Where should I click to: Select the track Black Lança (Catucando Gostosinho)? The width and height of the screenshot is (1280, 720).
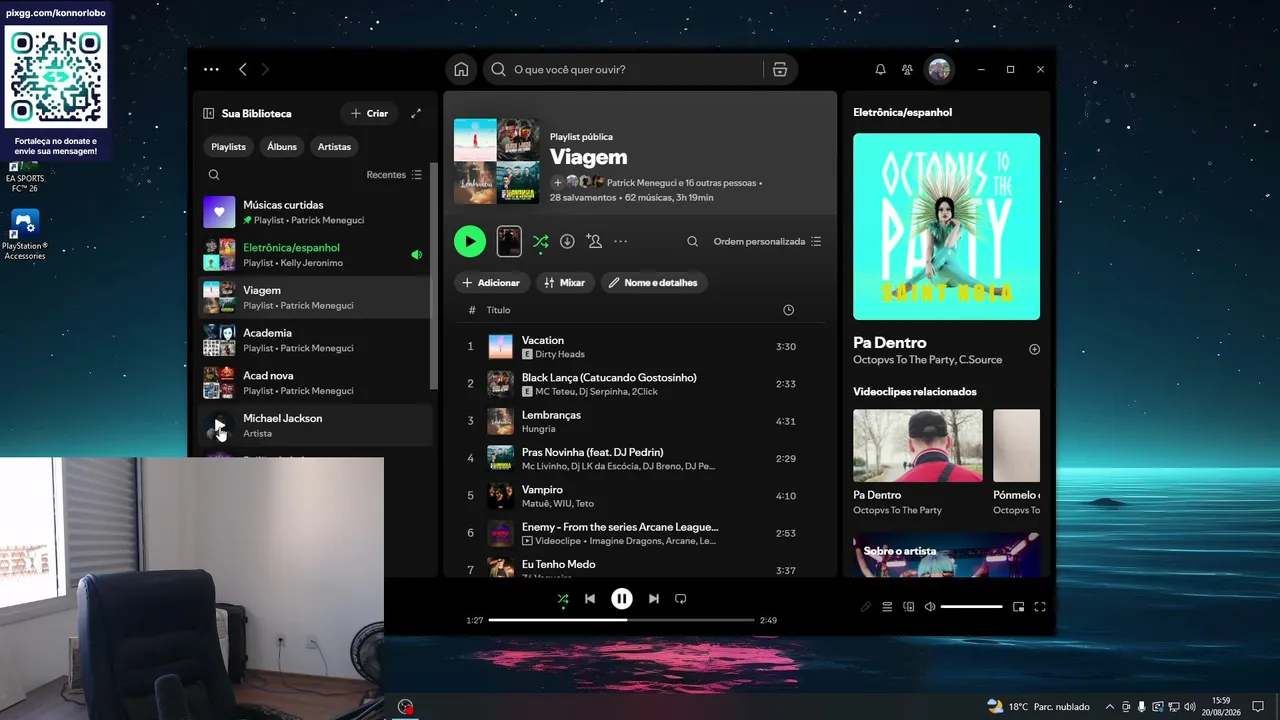click(x=640, y=384)
